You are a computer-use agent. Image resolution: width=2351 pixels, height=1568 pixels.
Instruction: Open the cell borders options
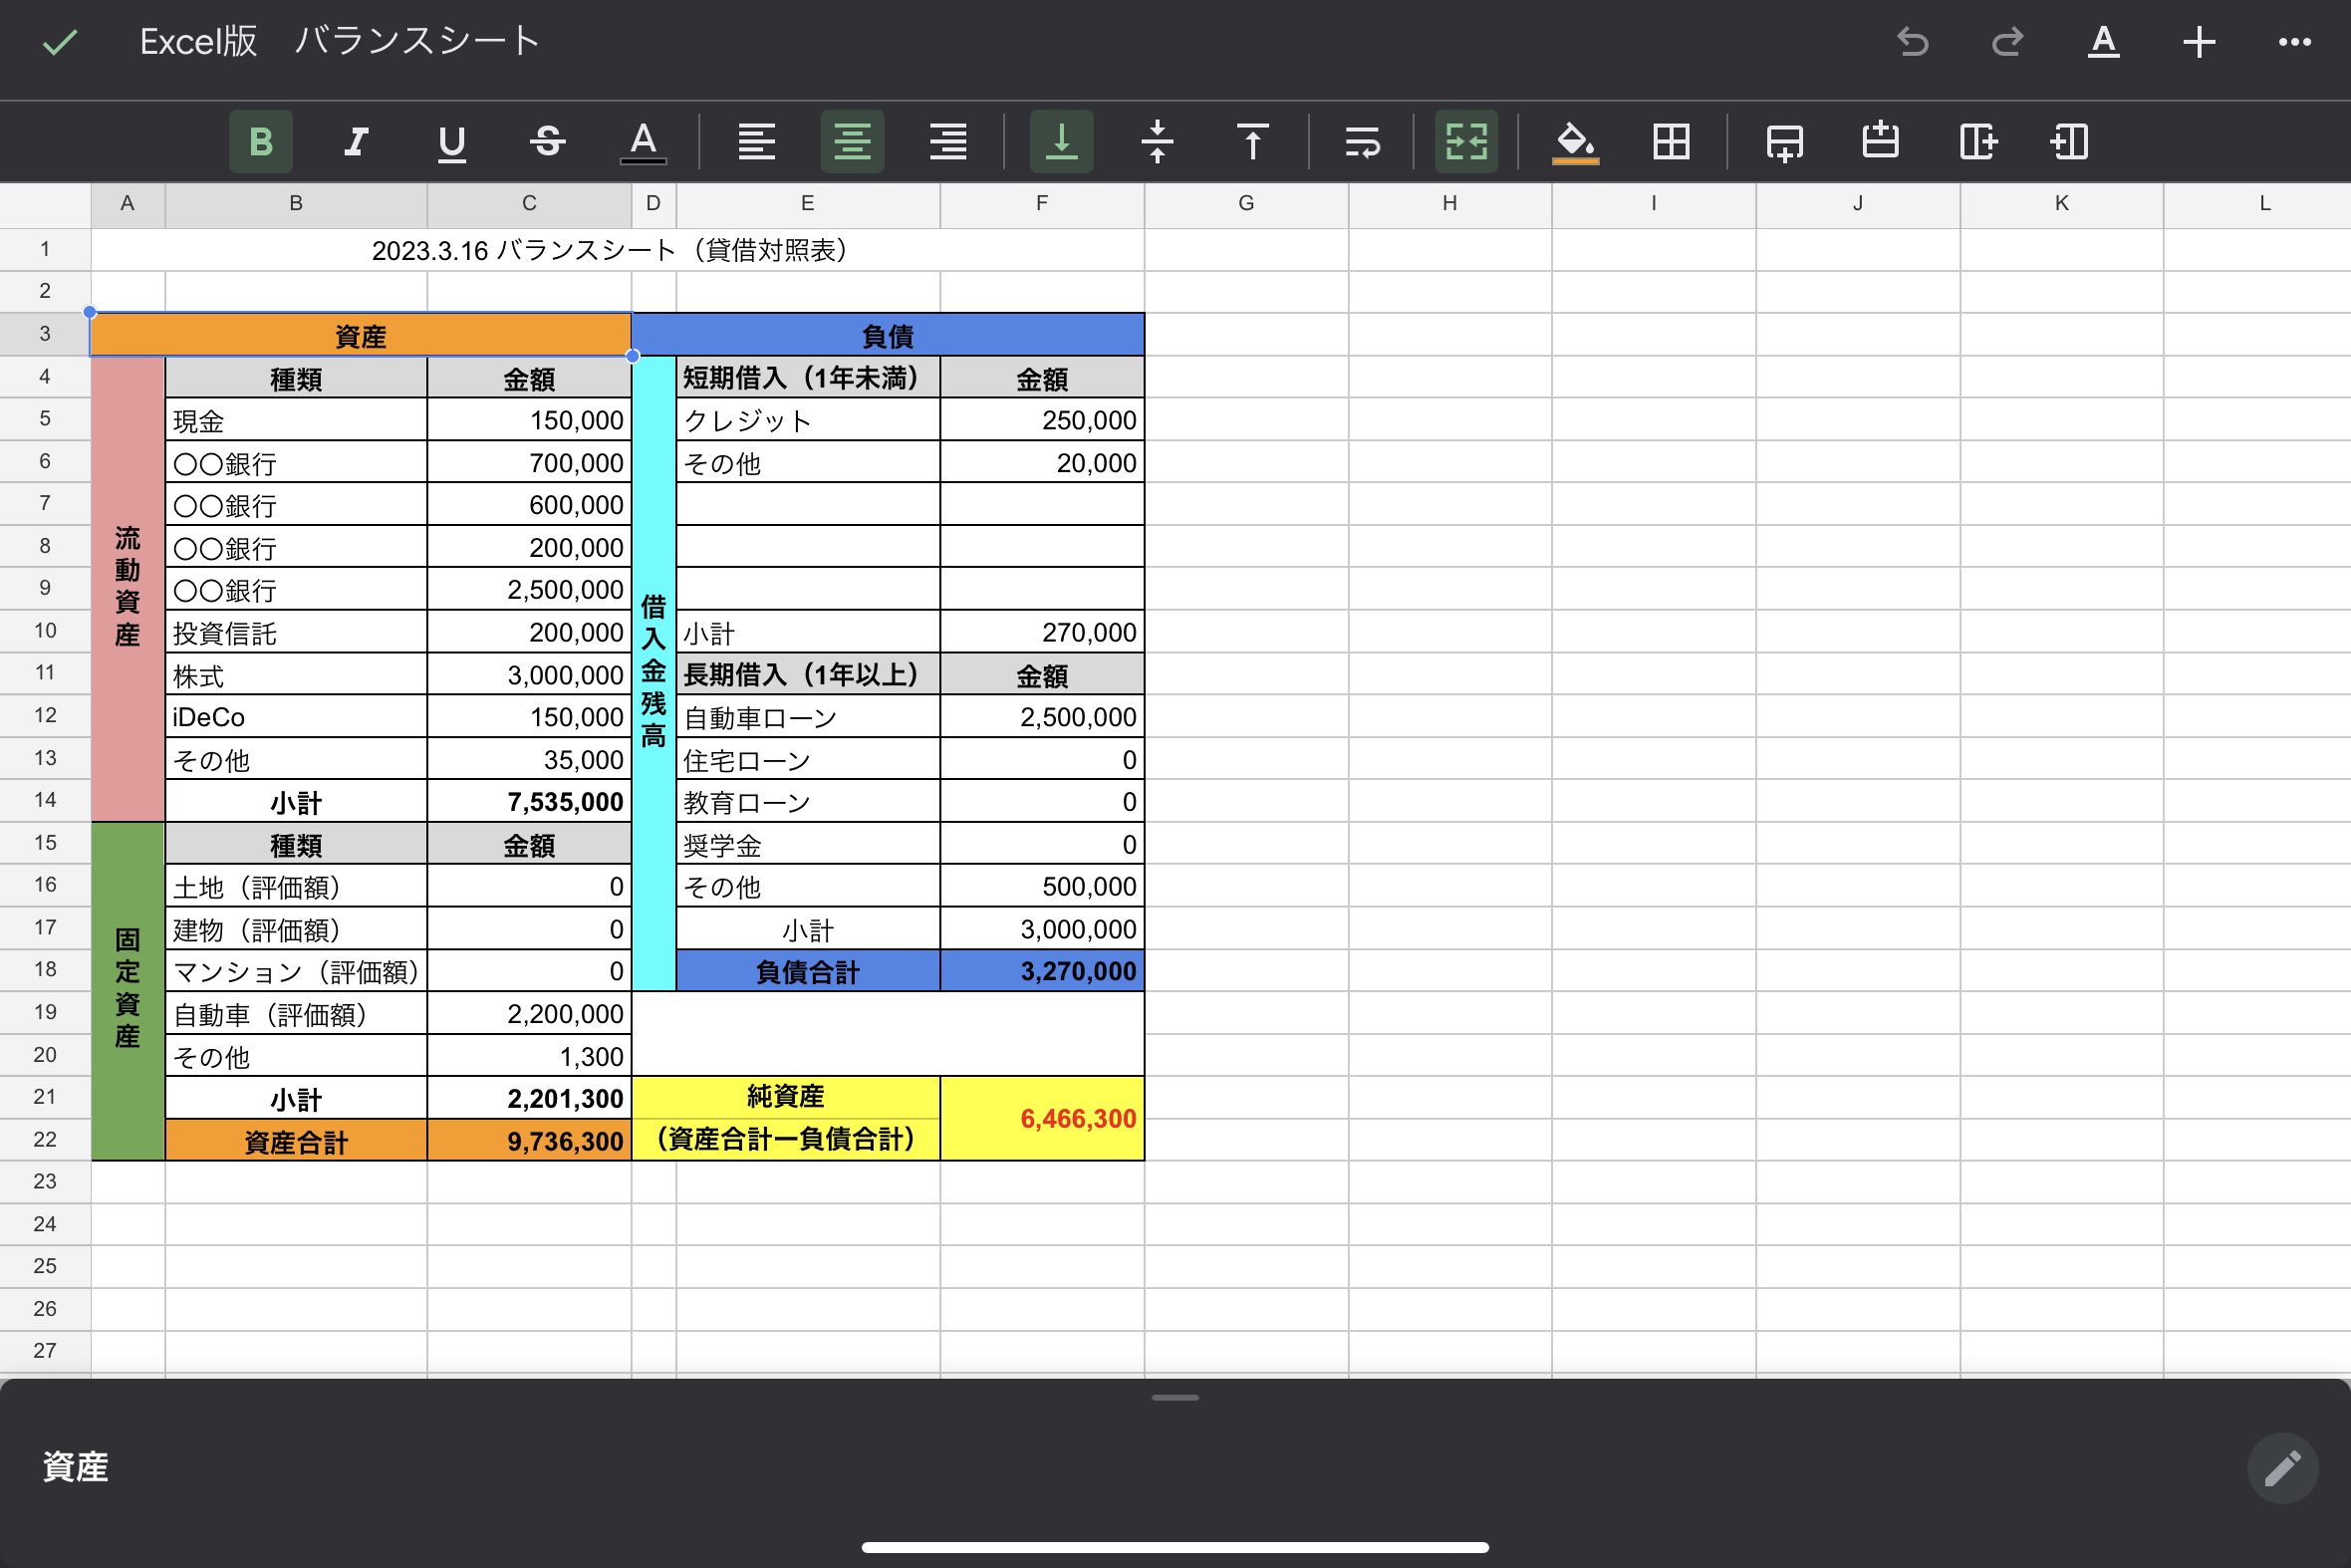tap(1671, 142)
